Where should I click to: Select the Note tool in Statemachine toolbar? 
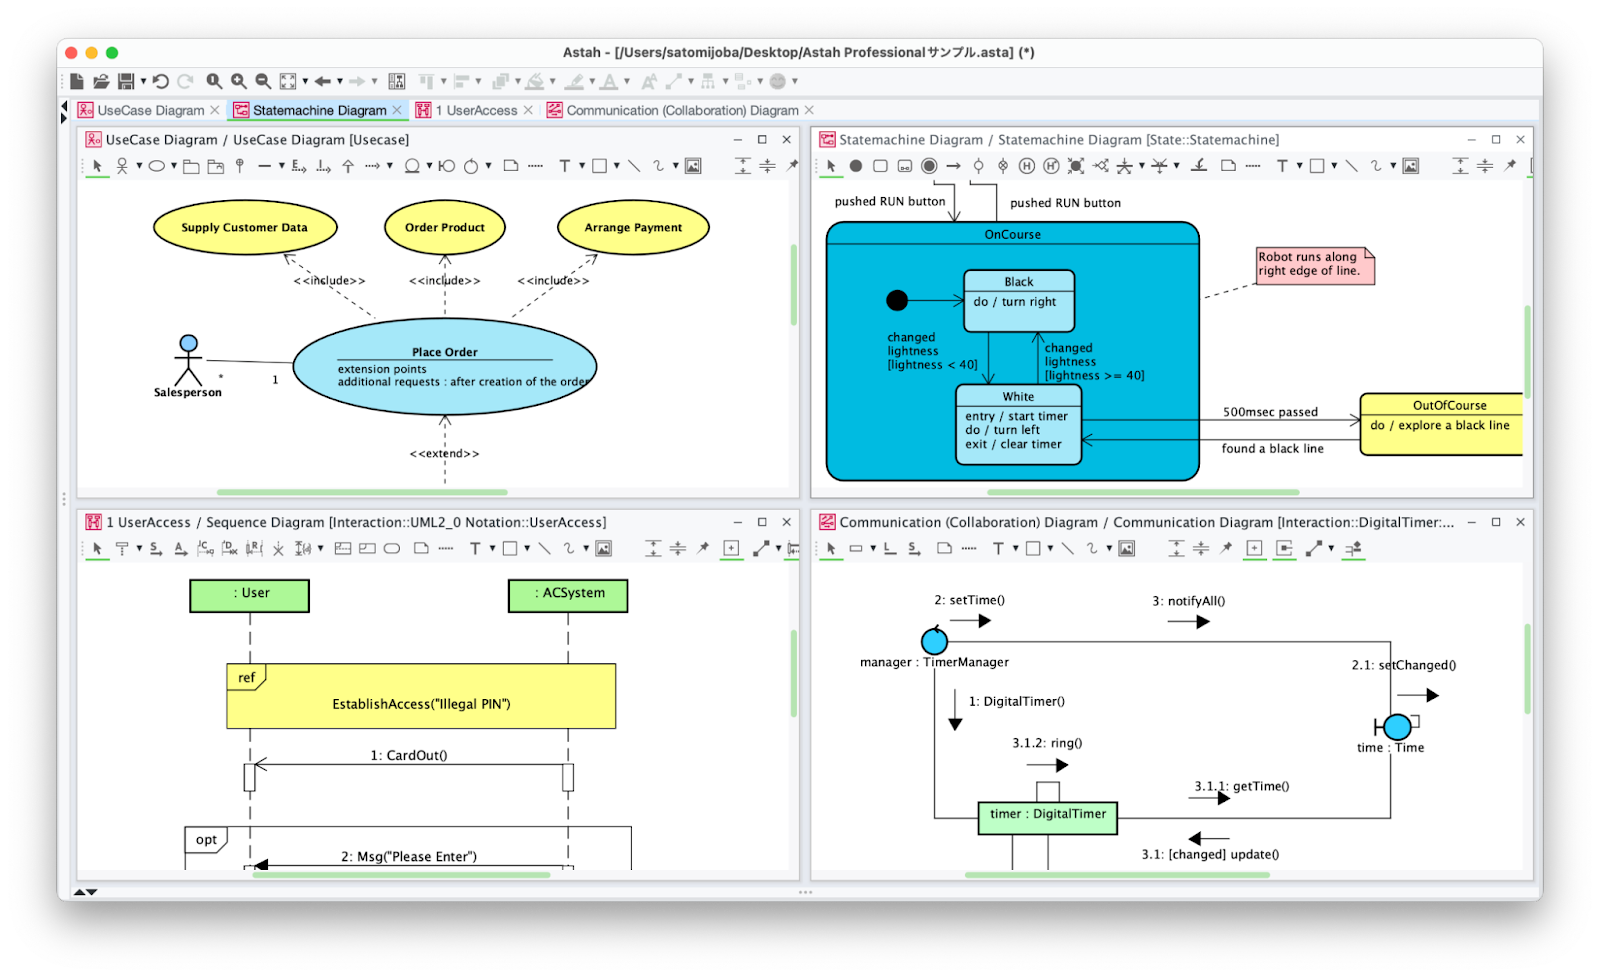1229,166
